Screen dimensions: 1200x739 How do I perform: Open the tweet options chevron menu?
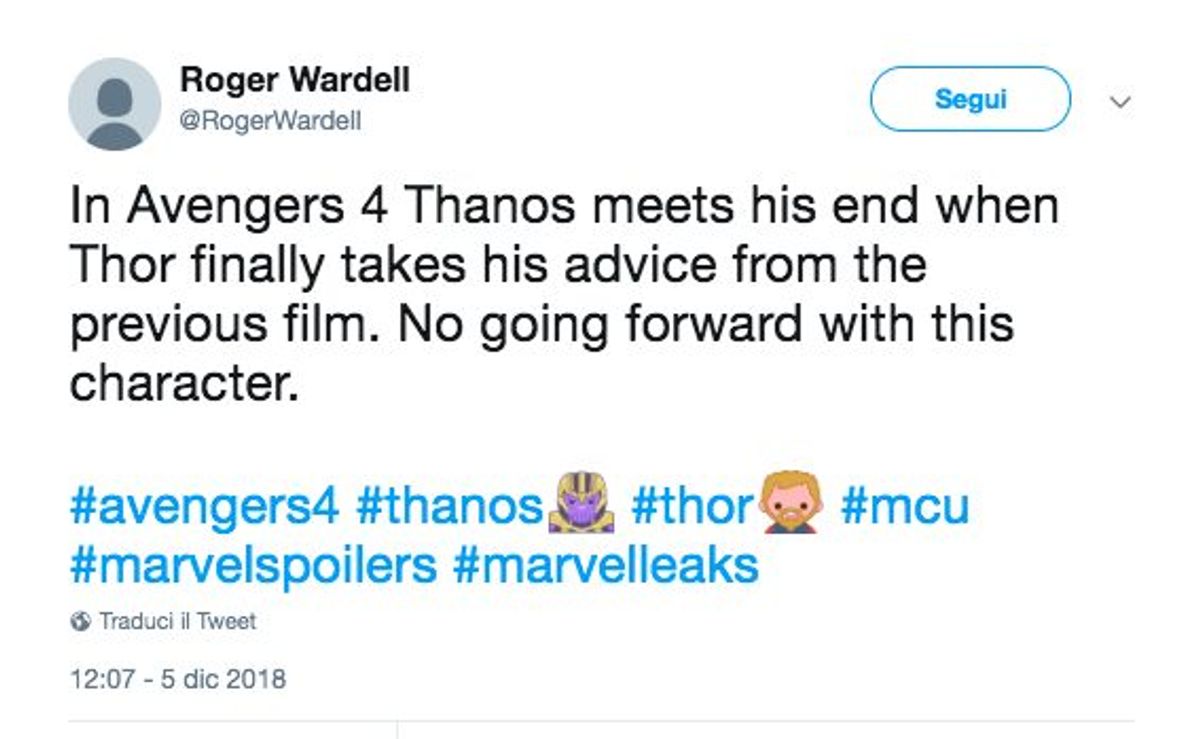[x=1122, y=101]
